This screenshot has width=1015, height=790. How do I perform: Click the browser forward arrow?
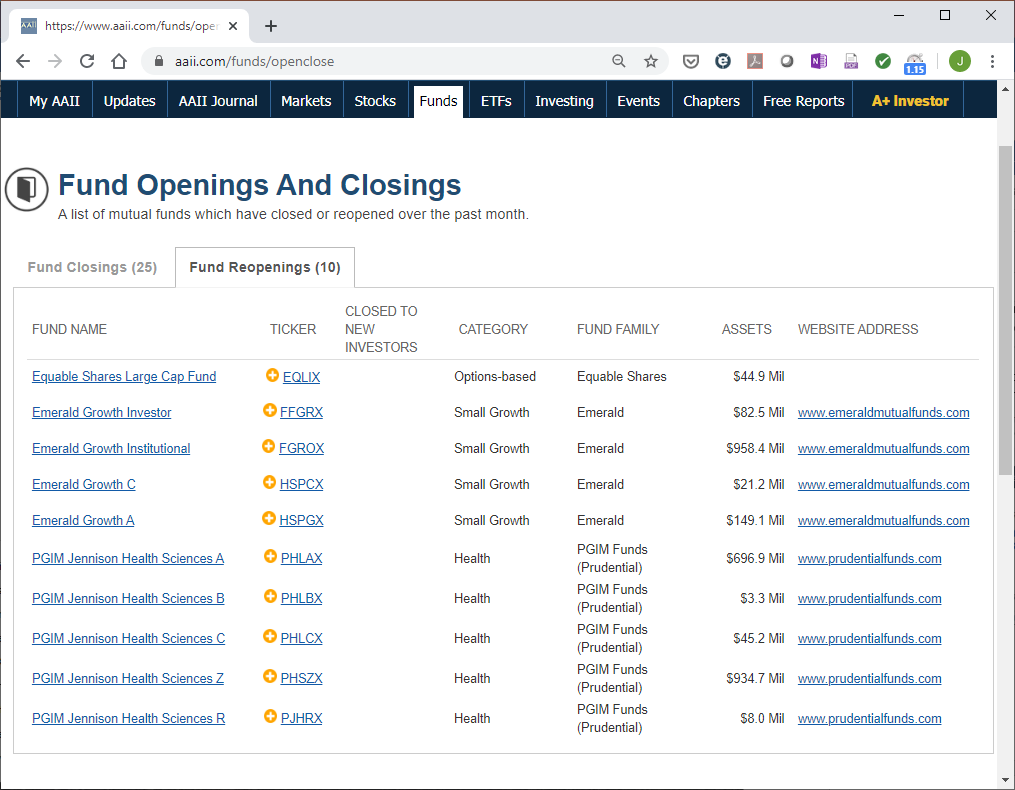55,61
